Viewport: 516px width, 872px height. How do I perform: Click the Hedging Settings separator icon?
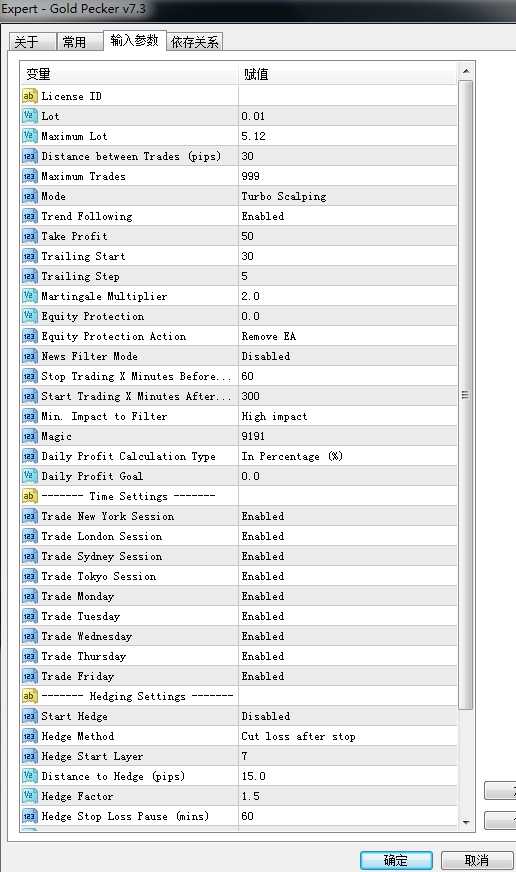point(29,696)
